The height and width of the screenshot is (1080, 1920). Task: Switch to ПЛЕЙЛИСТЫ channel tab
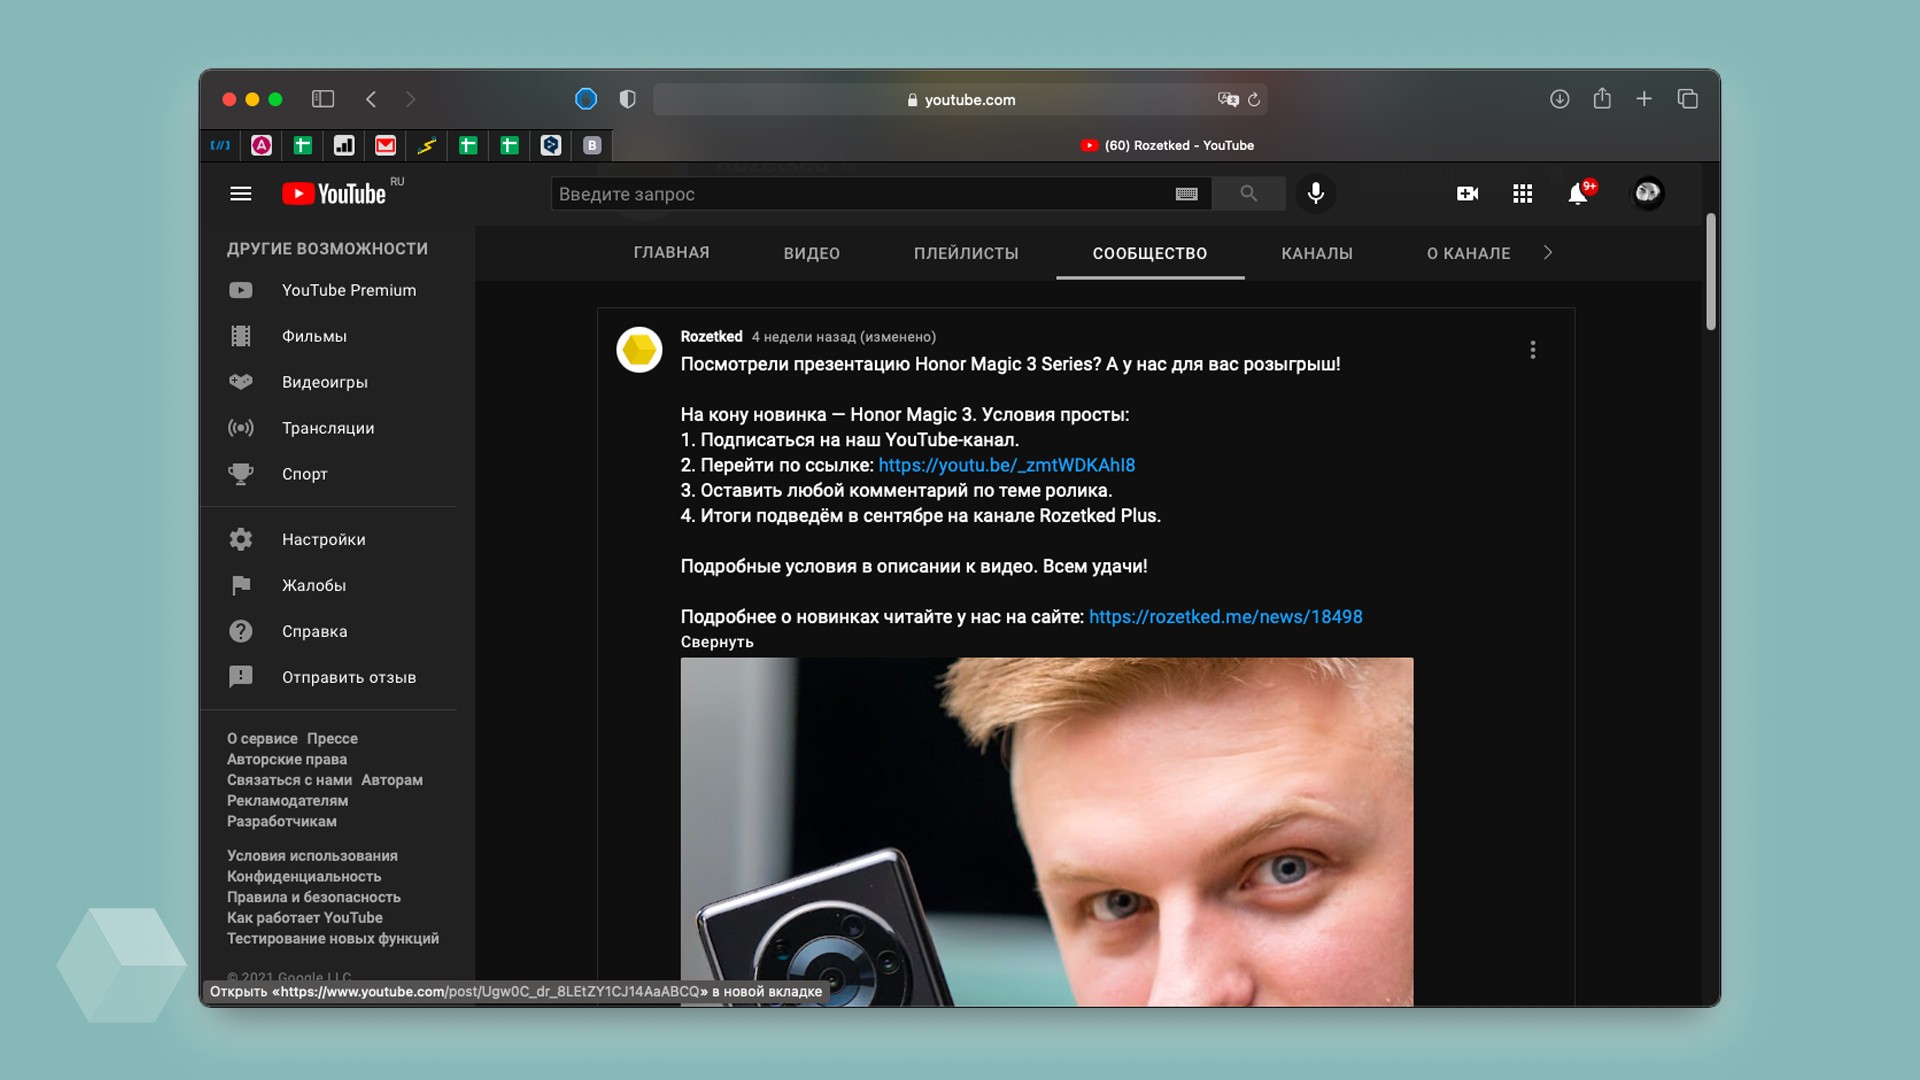point(966,253)
